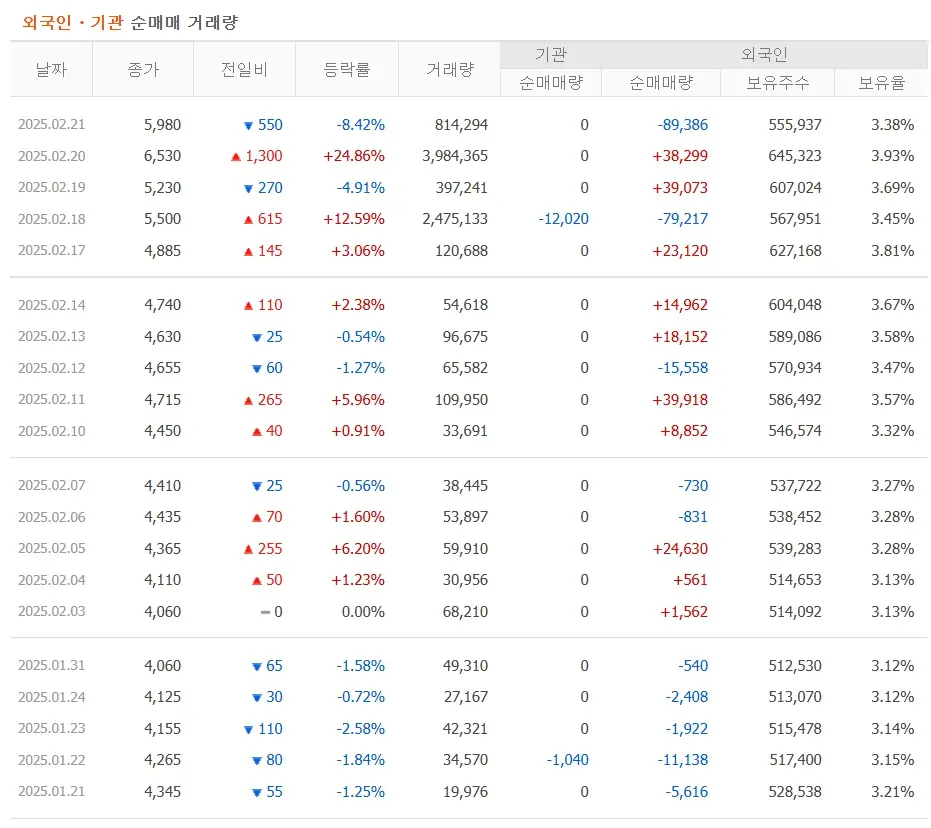Sort by the 보유율 column
This screenshot has height=828, width=931.
pos(884,82)
